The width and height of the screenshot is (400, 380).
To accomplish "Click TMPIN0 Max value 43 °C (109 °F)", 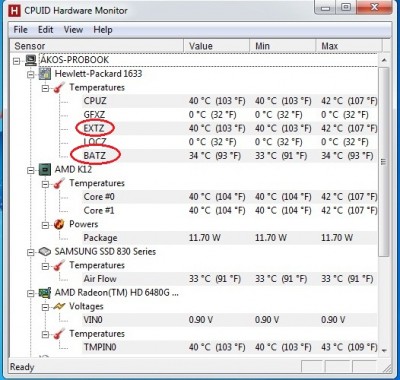I will [x=349, y=347].
